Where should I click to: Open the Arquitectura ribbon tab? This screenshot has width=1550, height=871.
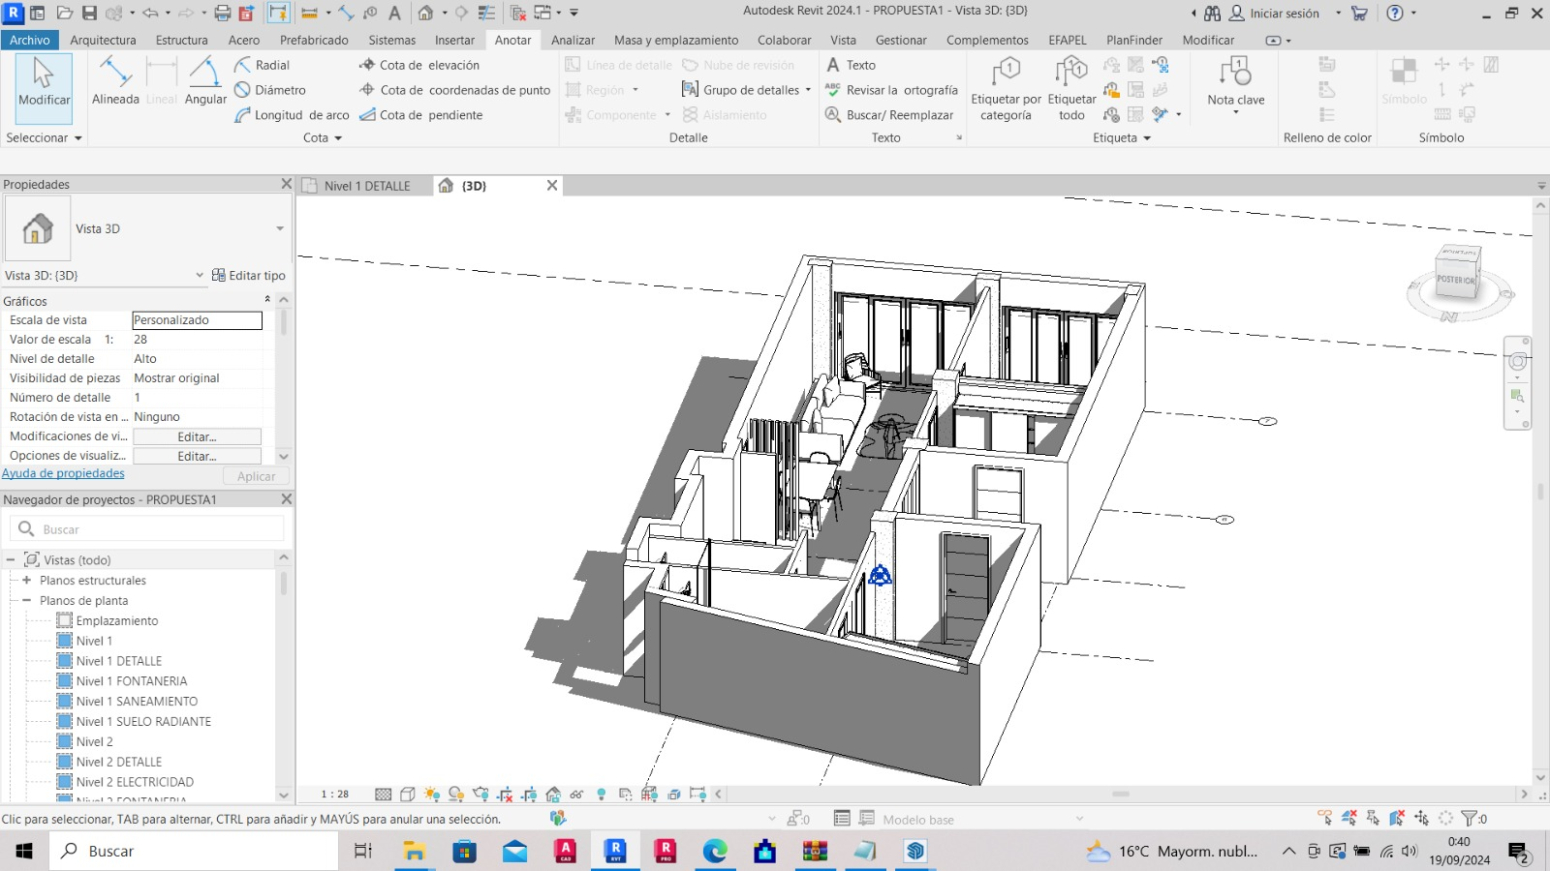103,40
